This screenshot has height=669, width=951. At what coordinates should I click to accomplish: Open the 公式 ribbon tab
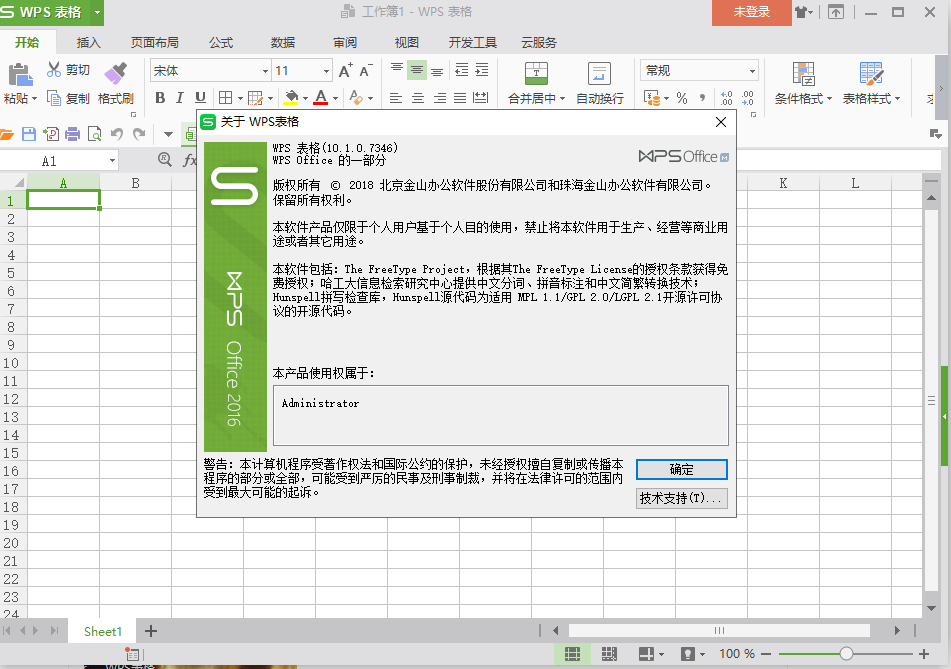click(221, 42)
